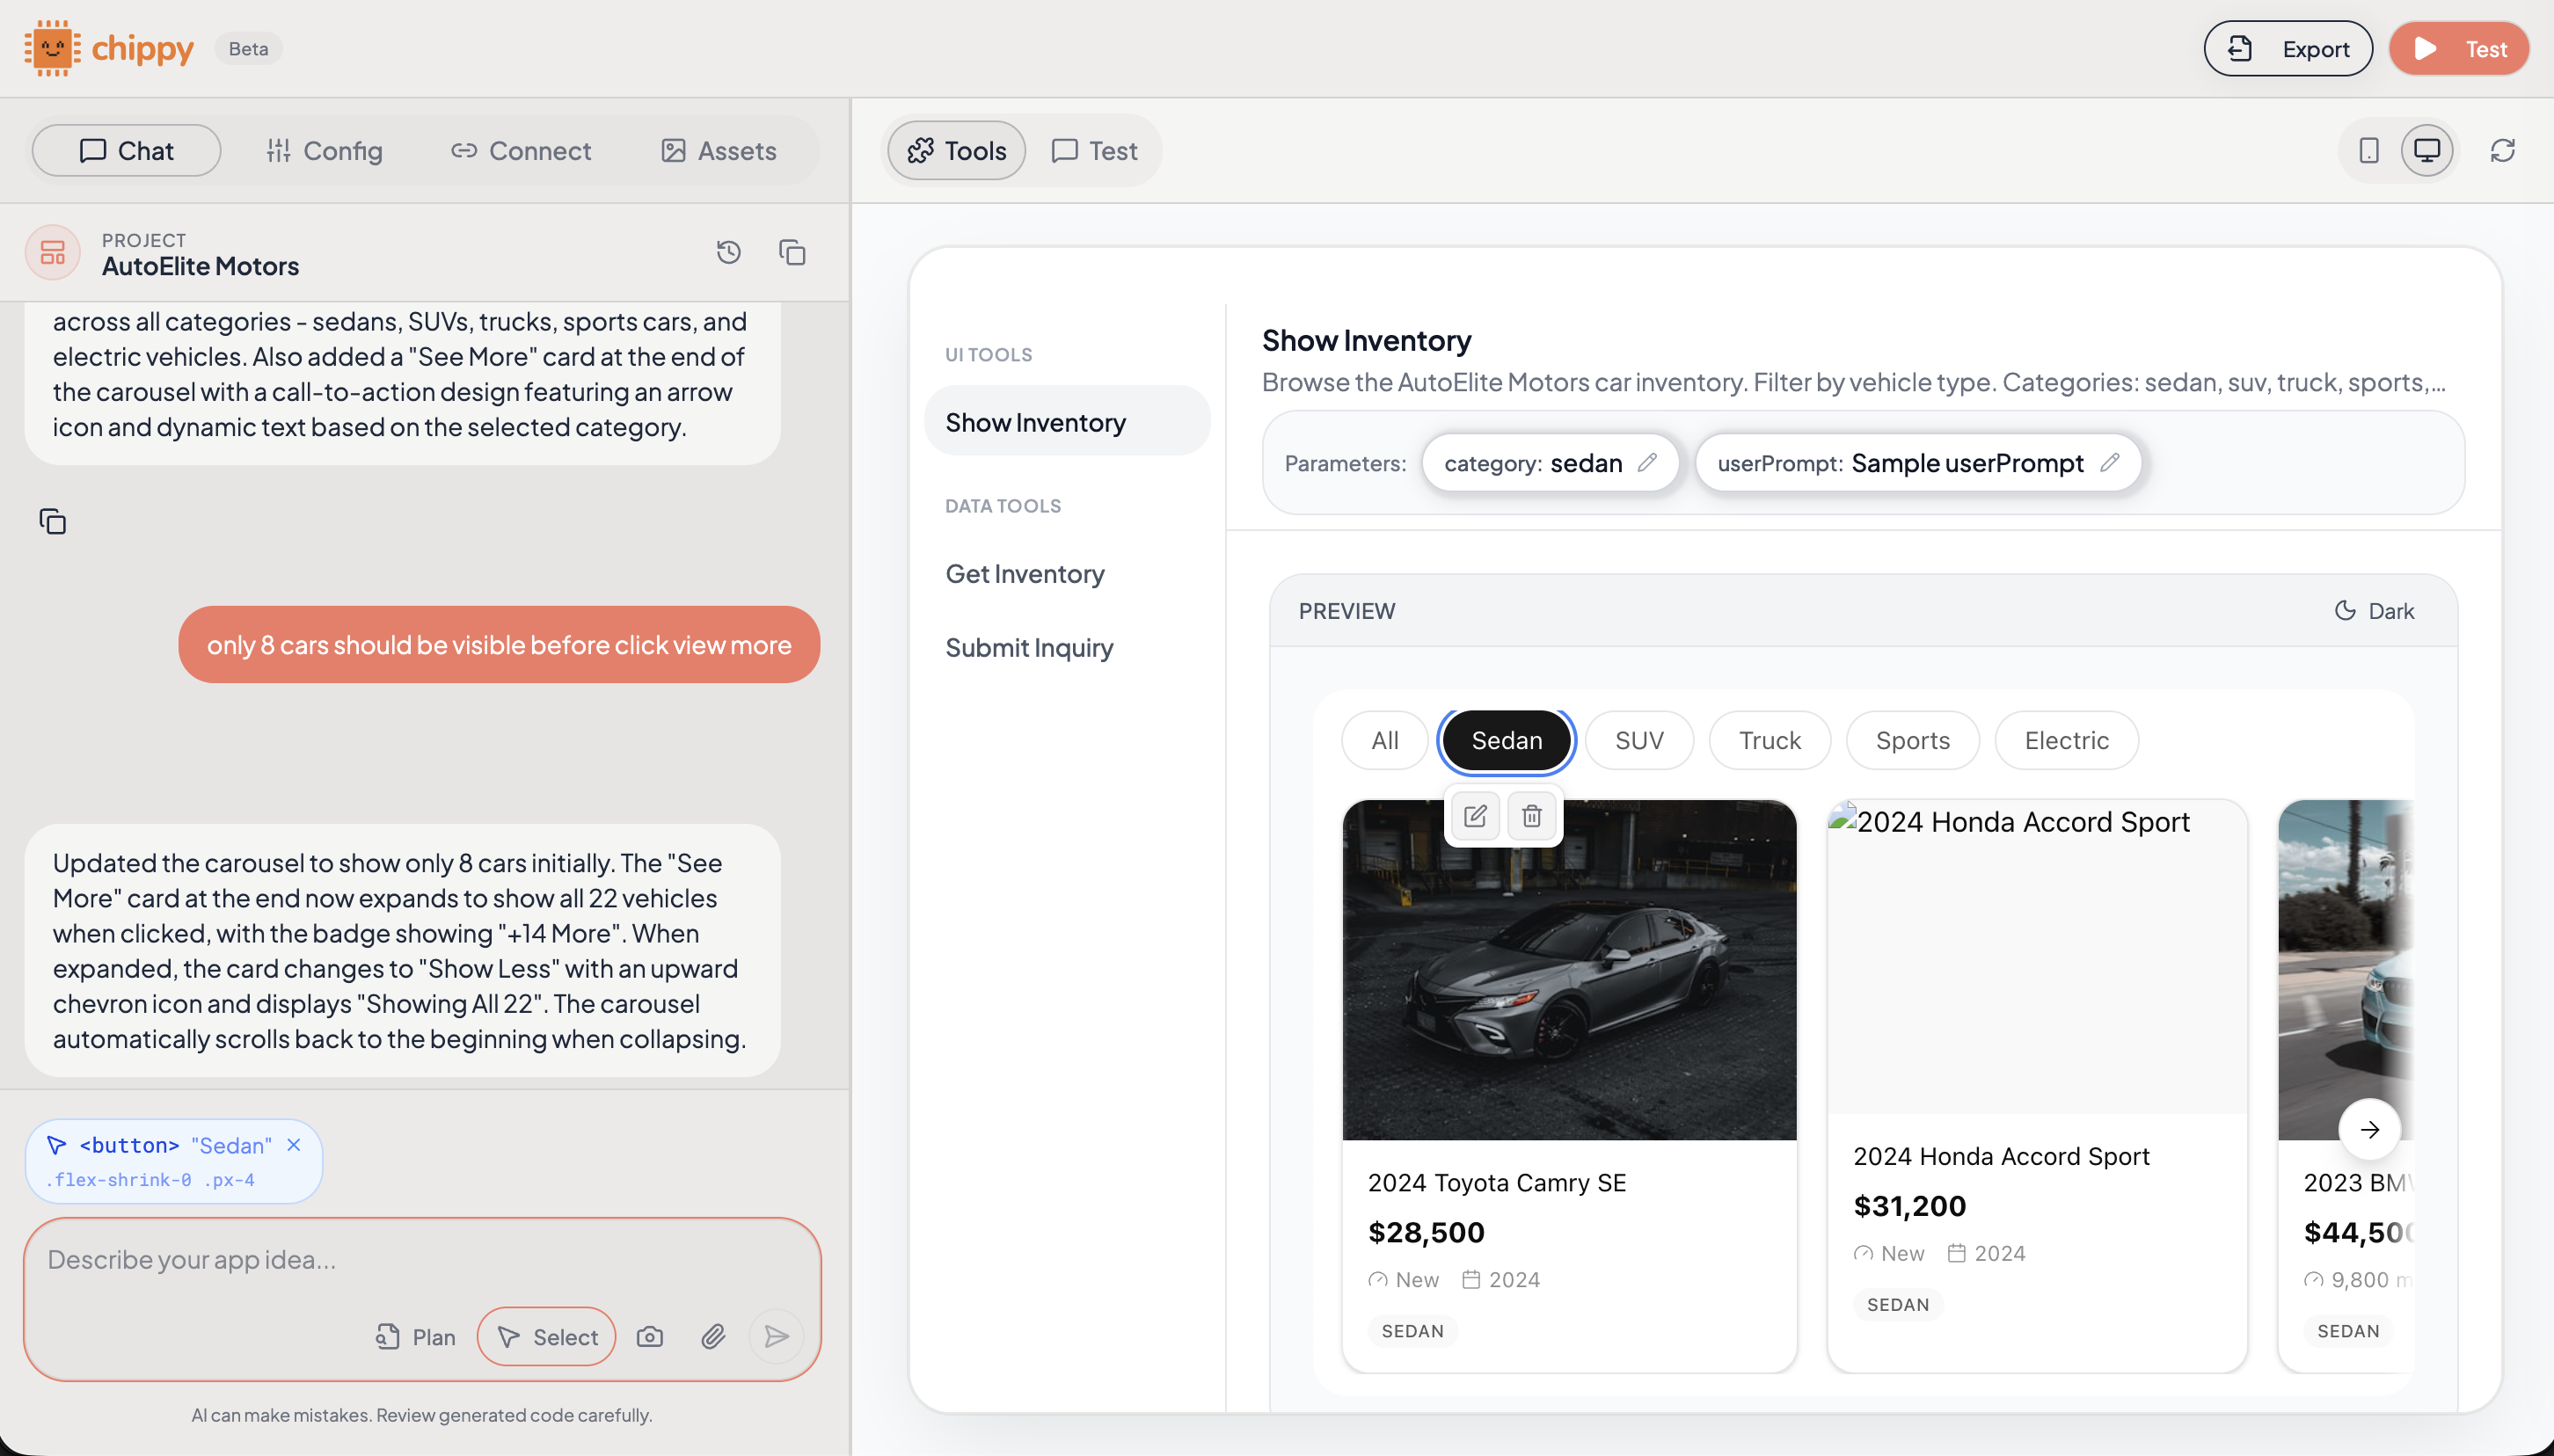This screenshot has height=1456, width=2554.
Task: Click the orange Test run button
Action: pos(2459,48)
